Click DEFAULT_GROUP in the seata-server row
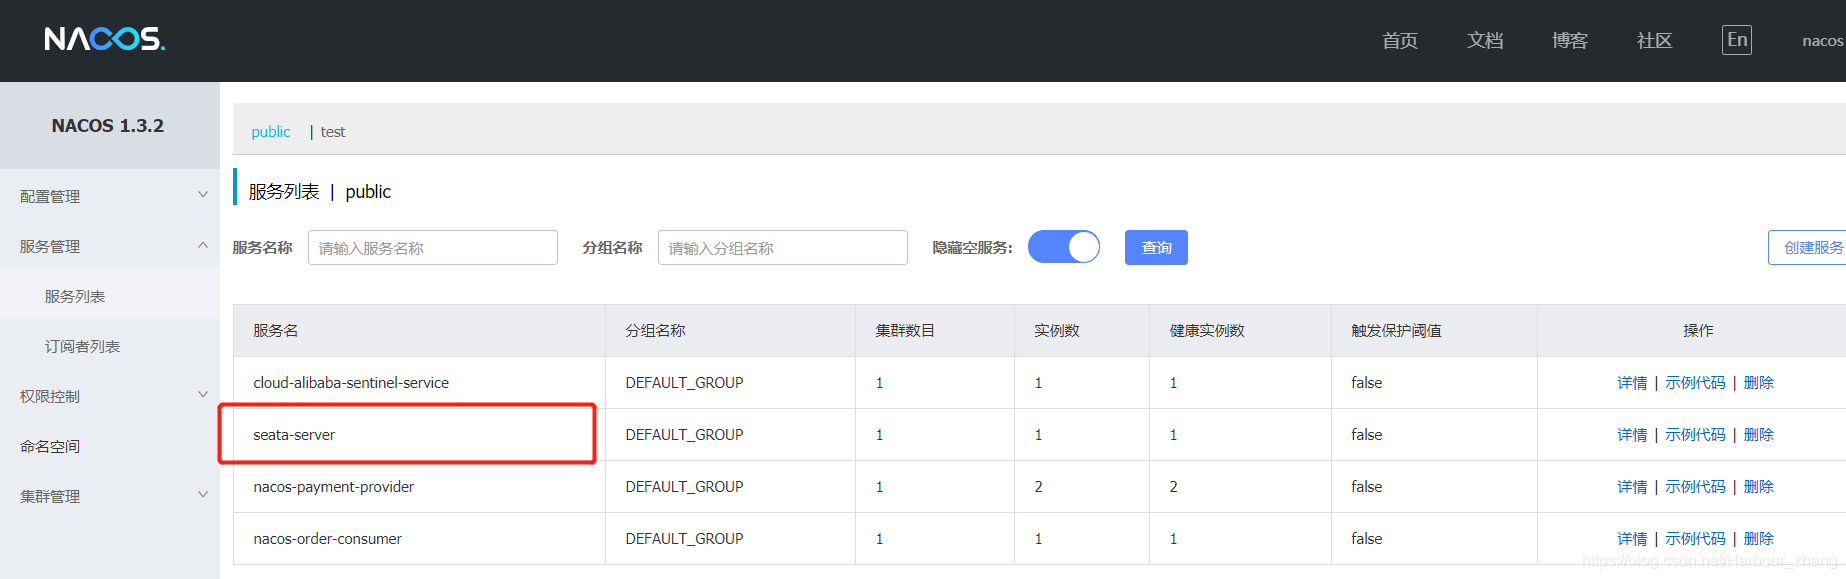Screen dimensions: 1846x579 point(685,435)
